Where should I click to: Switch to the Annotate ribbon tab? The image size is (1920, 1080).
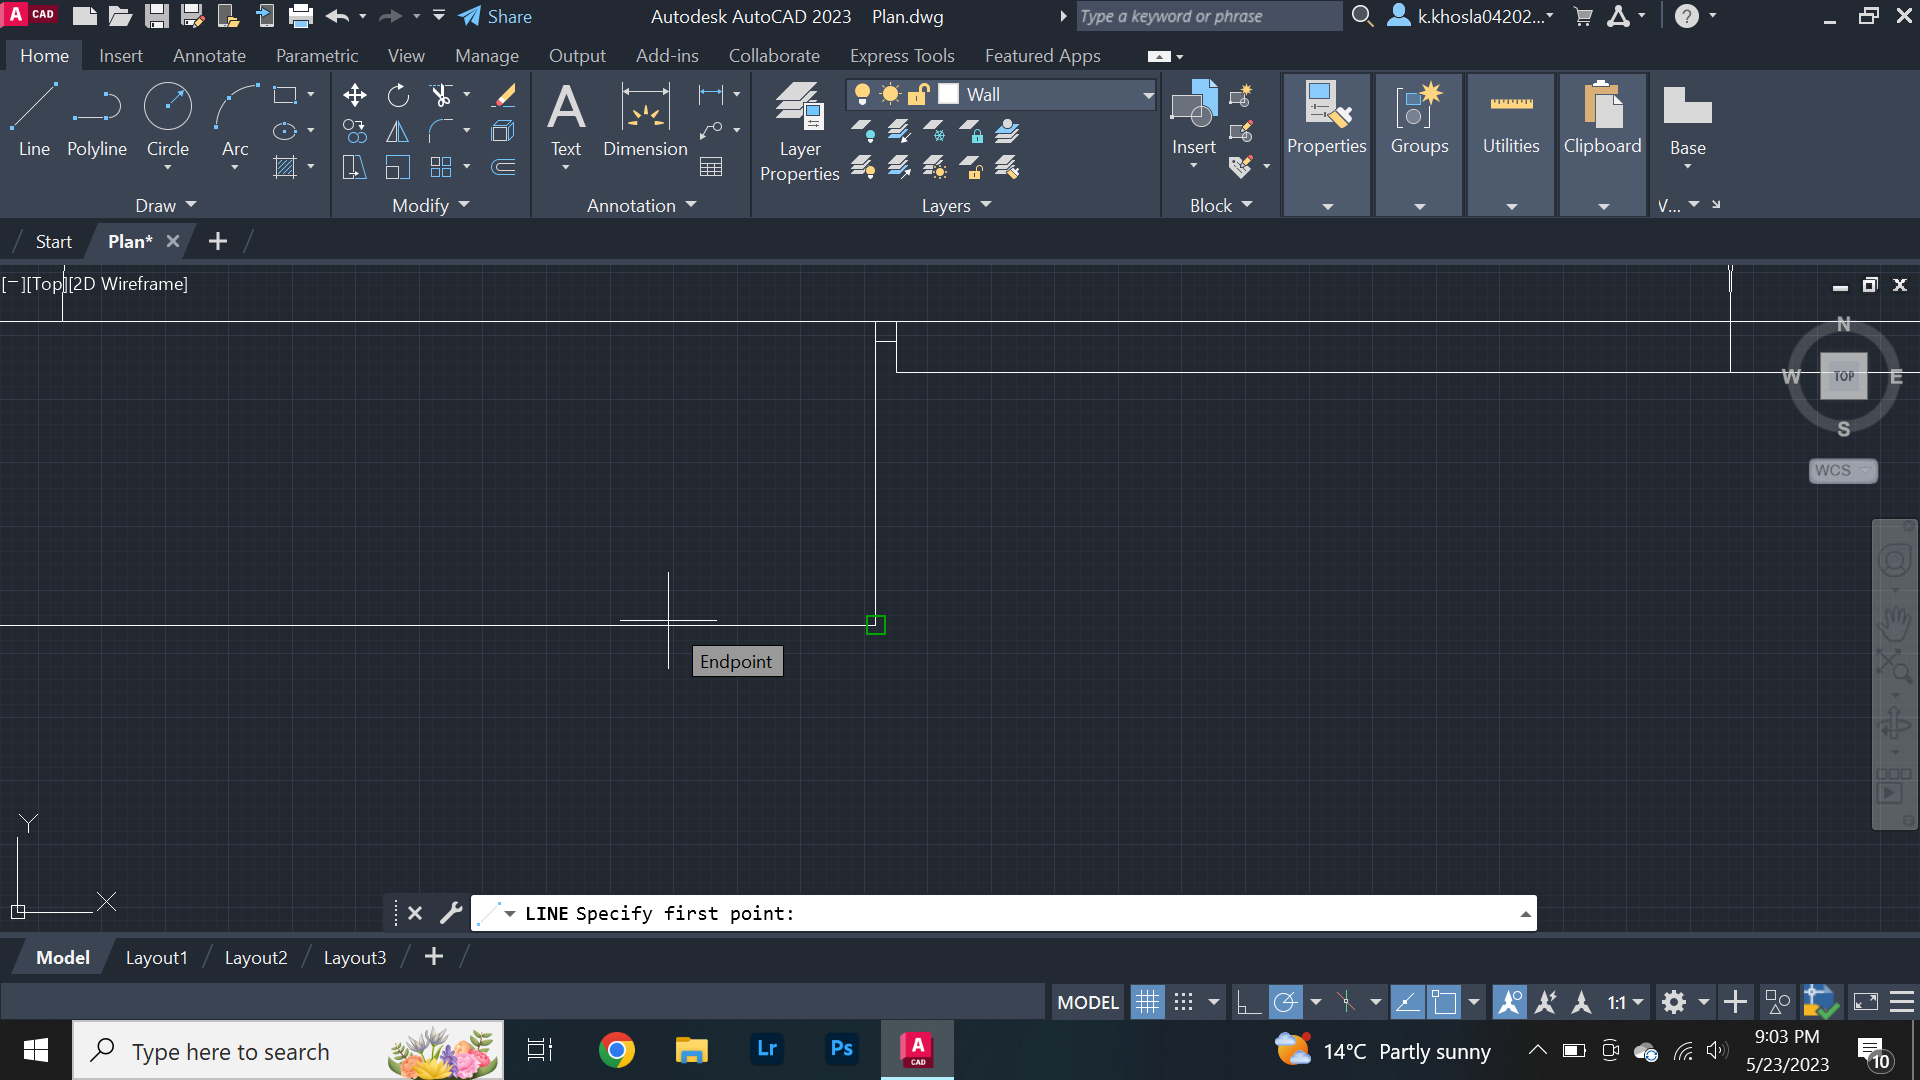(x=208, y=55)
